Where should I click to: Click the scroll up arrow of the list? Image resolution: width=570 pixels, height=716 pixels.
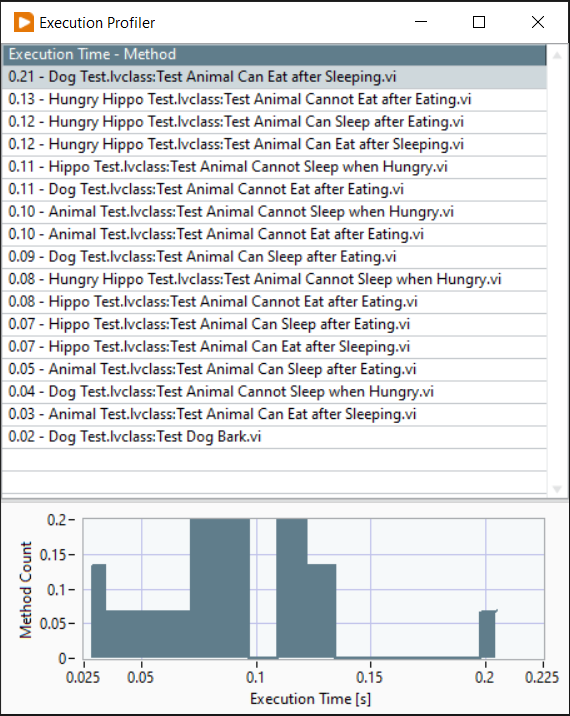pos(557,56)
